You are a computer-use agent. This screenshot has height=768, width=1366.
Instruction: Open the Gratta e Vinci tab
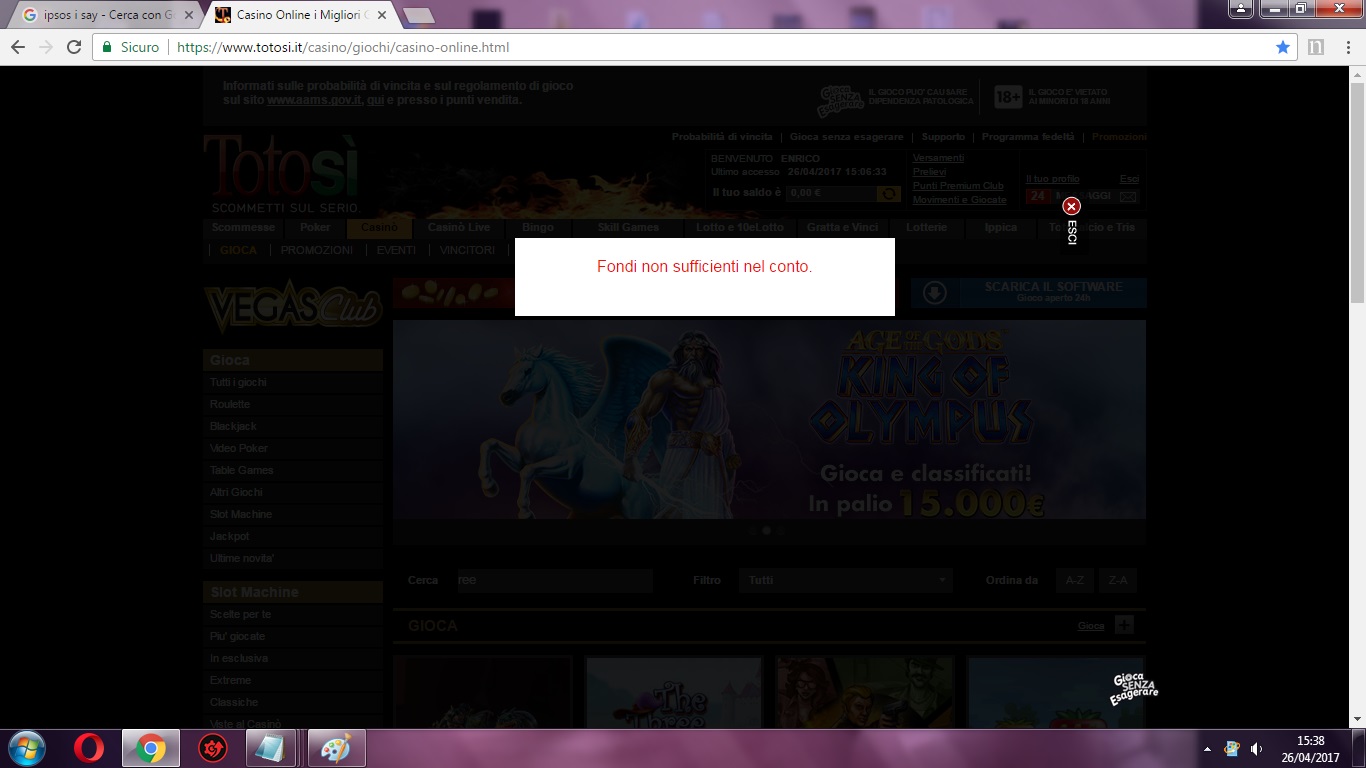842,227
